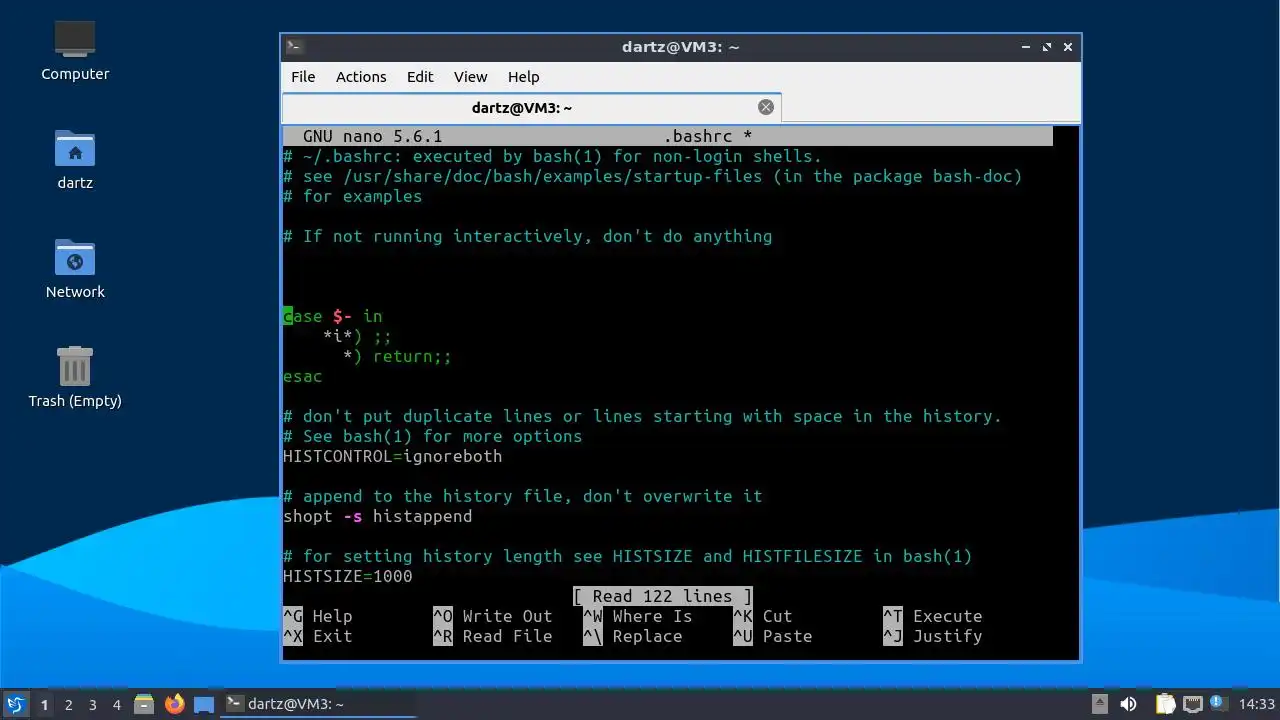Click the ^K Cut shortcut label
Viewport: 1280px width, 720px height.
pyautogui.click(x=763, y=616)
